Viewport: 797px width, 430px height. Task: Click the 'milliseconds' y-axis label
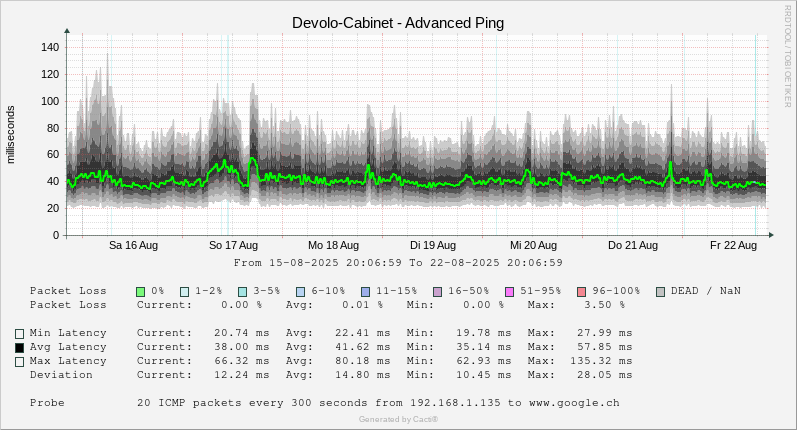point(11,135)
